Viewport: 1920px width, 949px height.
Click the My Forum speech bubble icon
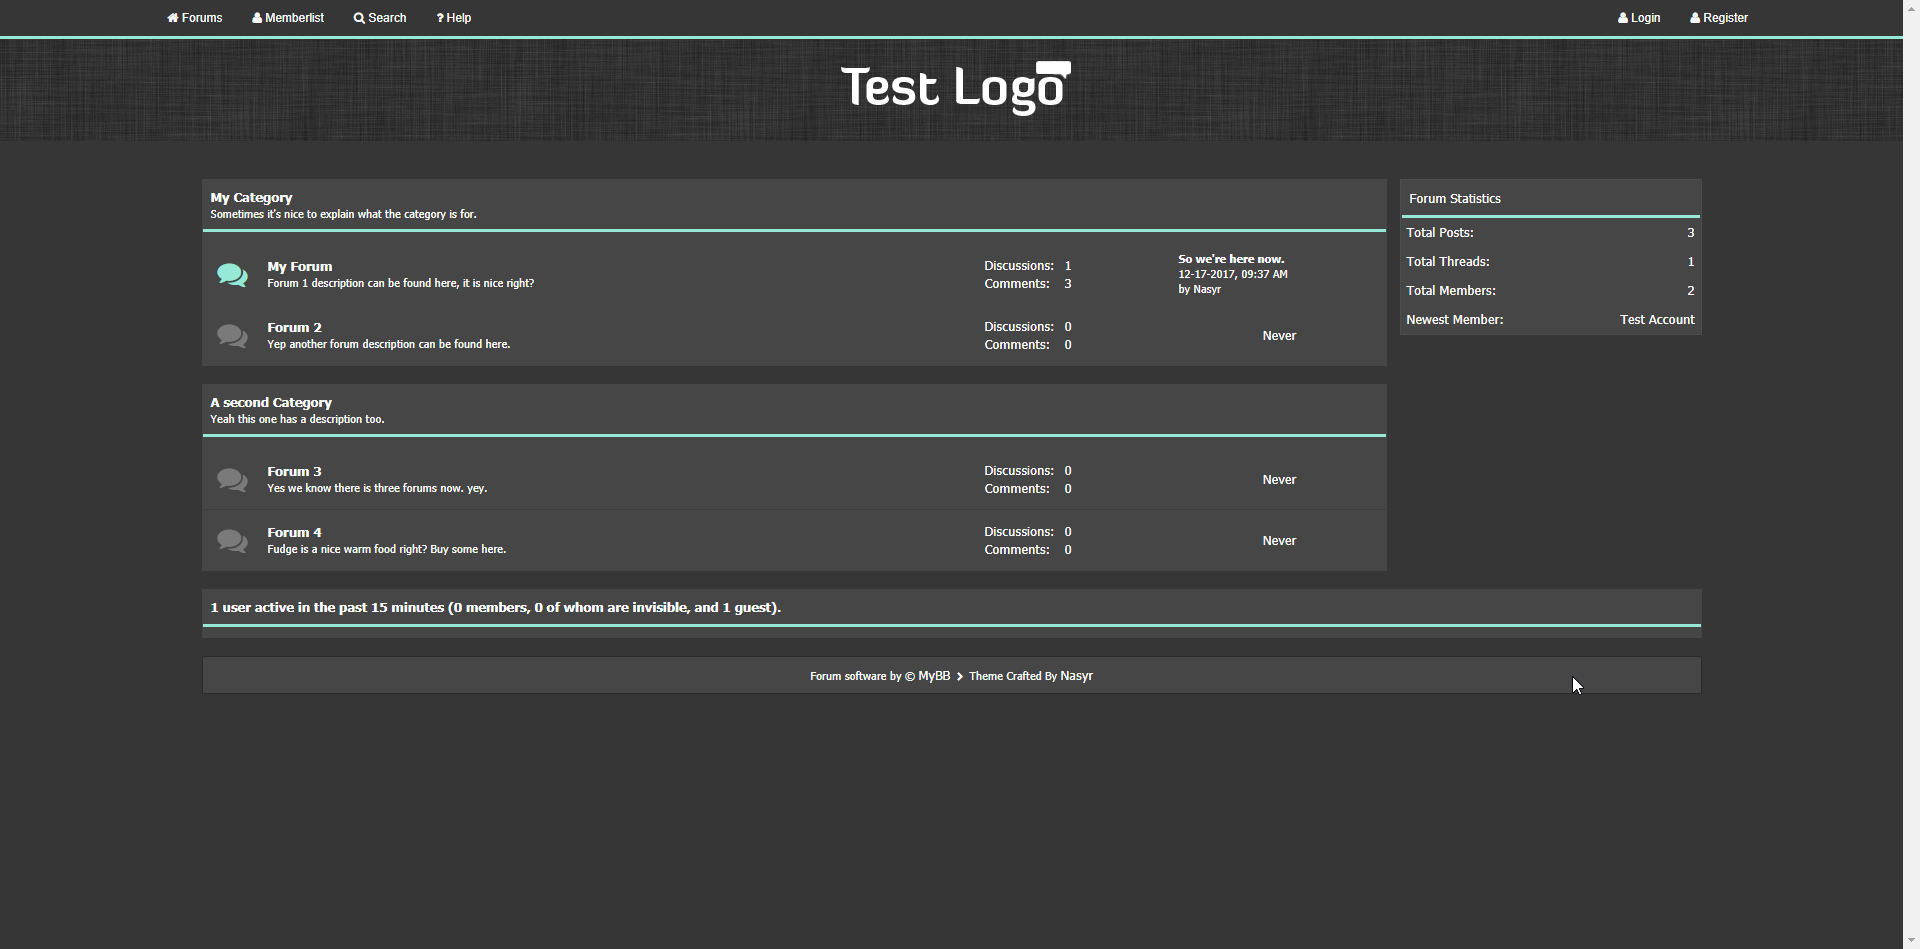(232, 275)
